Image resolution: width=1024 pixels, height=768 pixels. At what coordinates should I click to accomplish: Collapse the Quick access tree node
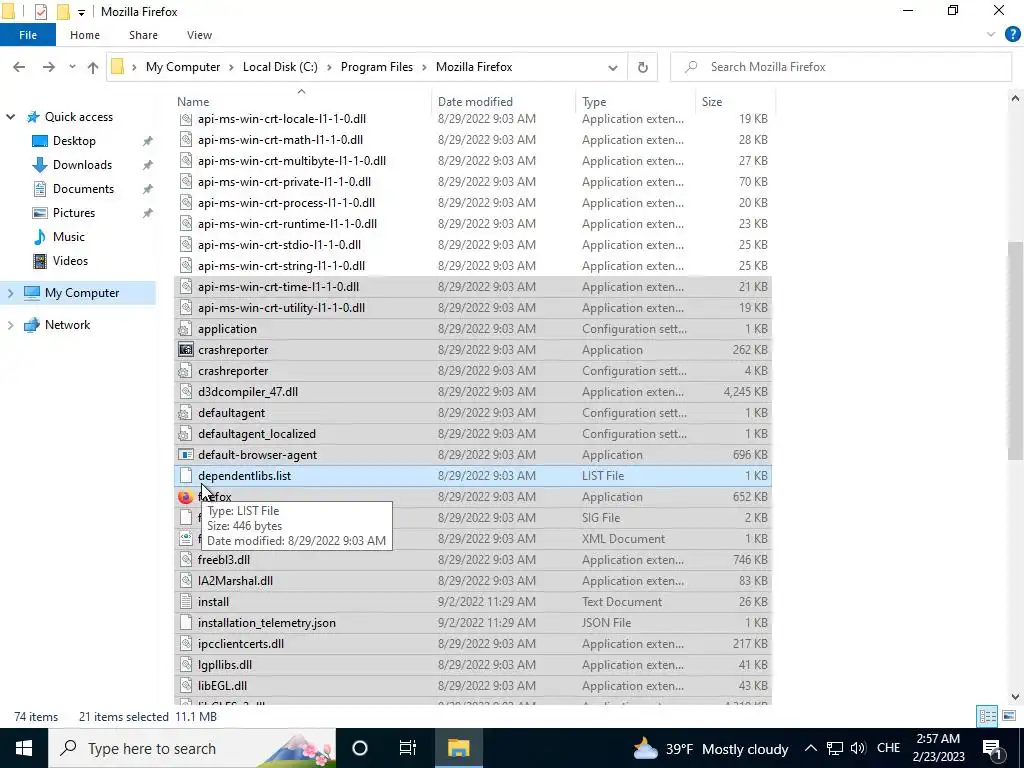[x=10, y=117]
